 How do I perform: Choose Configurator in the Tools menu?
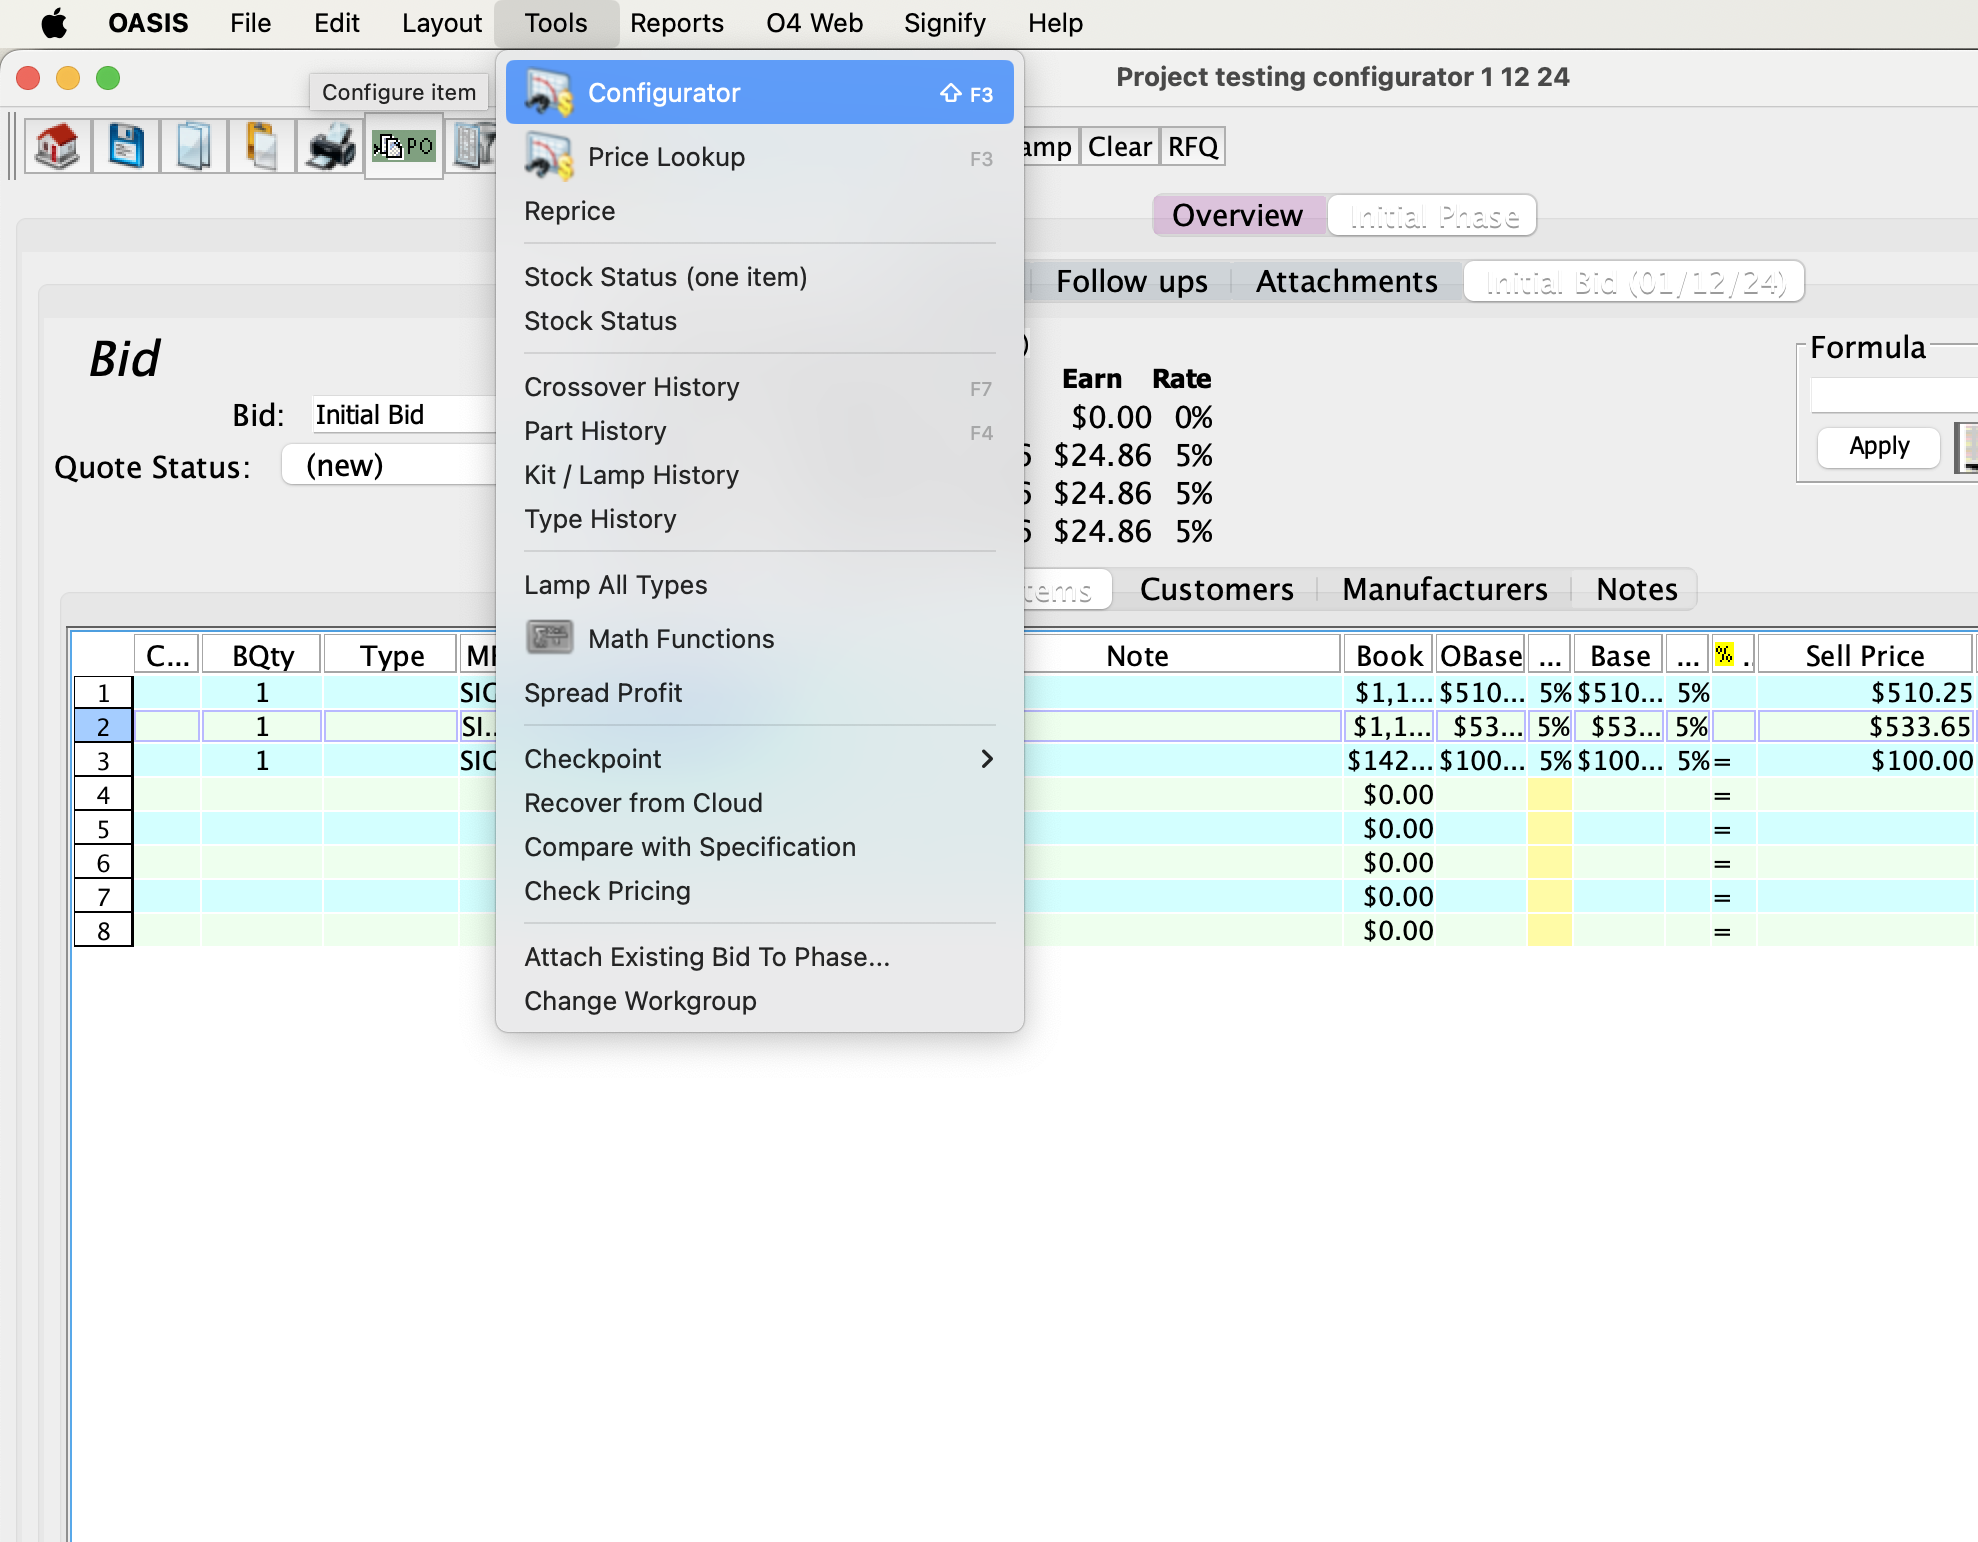(x=664, y=93)
